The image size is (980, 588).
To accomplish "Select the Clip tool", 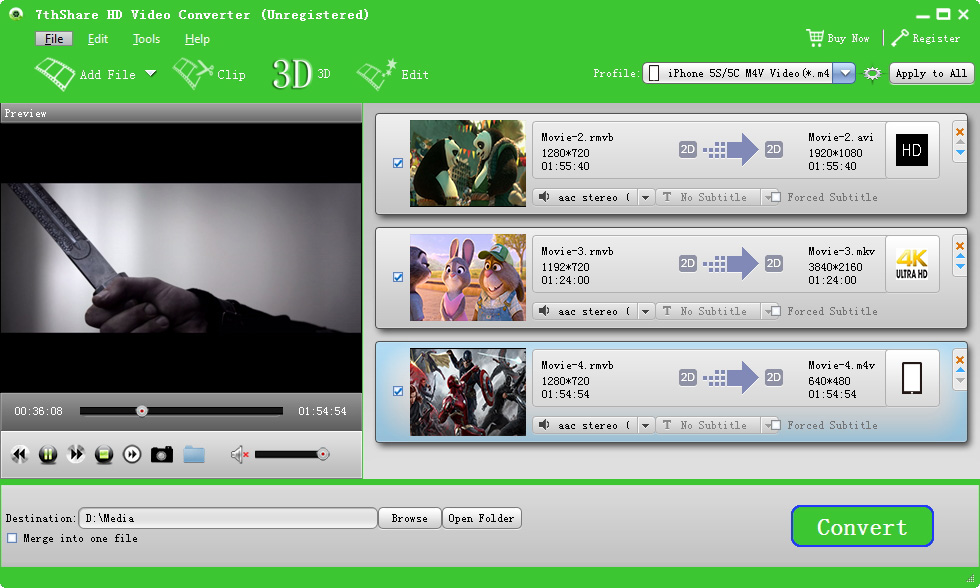I will pos(210,73).
